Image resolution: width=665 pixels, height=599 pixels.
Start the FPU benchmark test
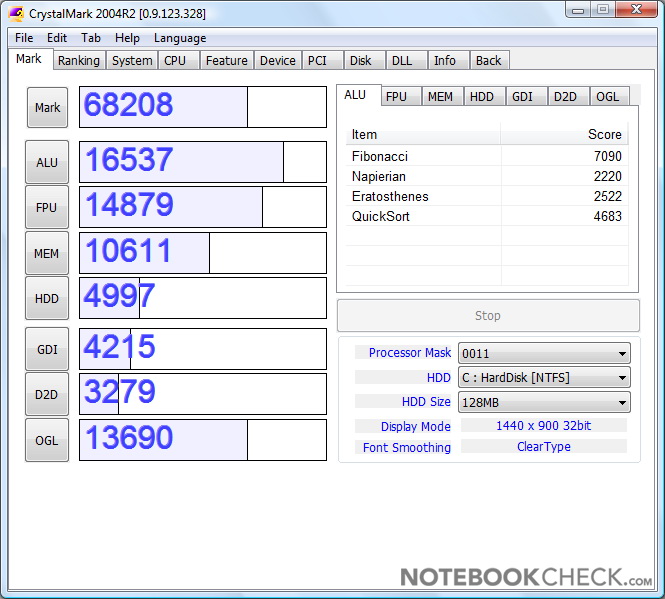[x=47, y=207]
